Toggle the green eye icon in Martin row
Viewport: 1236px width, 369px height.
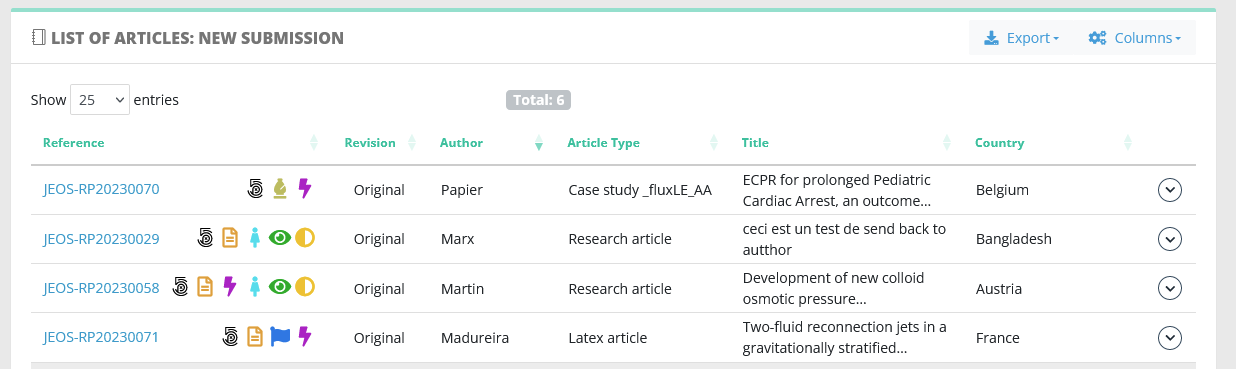[280, 287]
